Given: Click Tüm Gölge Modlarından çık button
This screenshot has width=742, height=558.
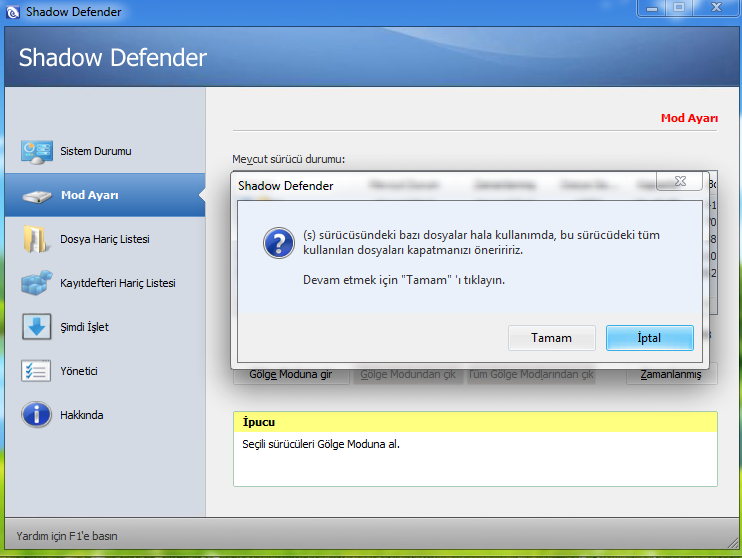Looking at the screenshot, I should click(x=531, y=375).
